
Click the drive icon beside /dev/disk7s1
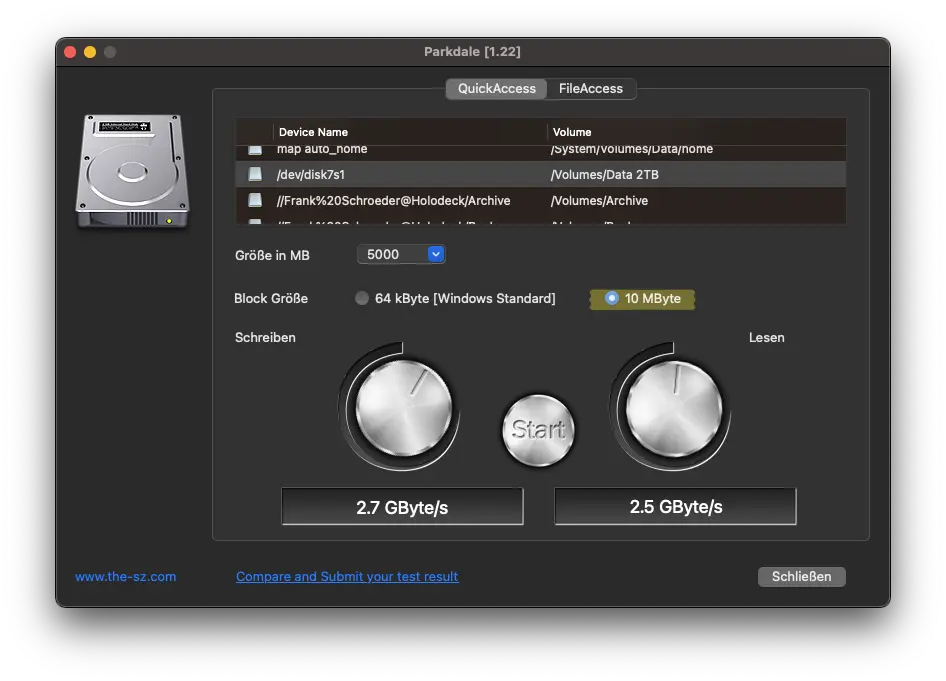[x=255, y=175]
